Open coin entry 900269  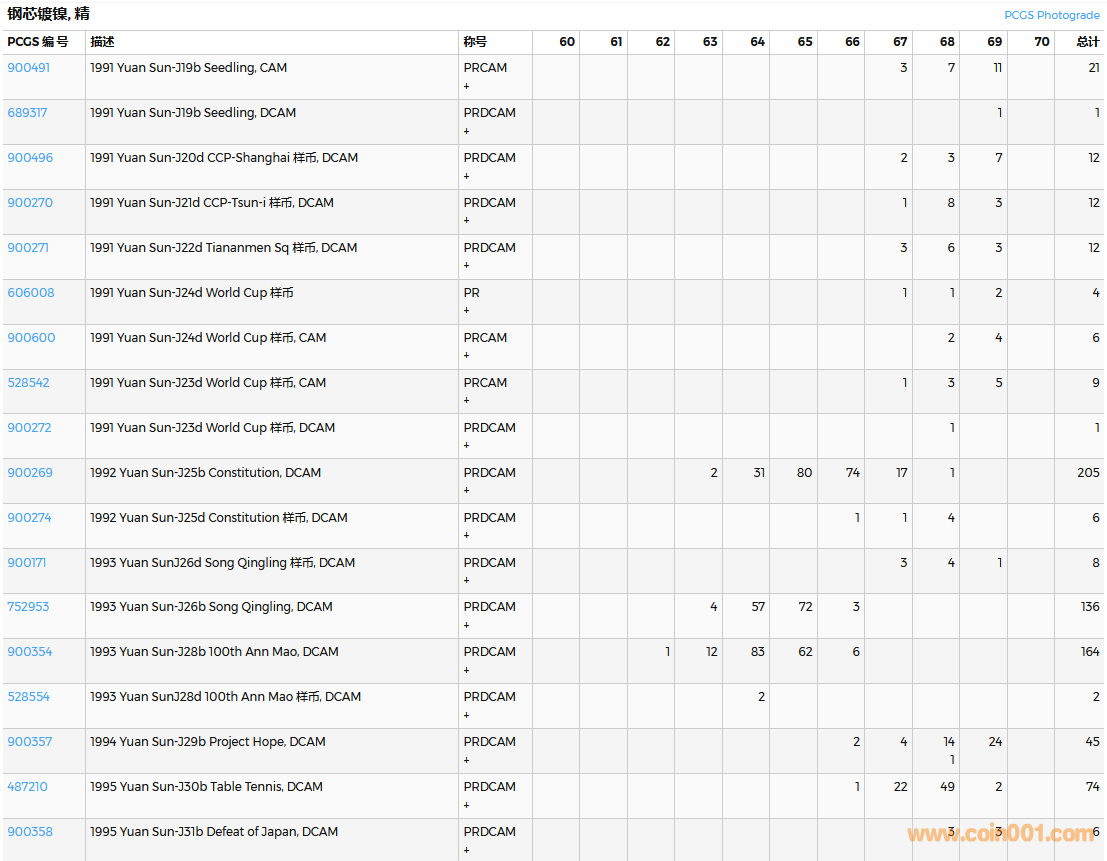(x=30, y=473)
